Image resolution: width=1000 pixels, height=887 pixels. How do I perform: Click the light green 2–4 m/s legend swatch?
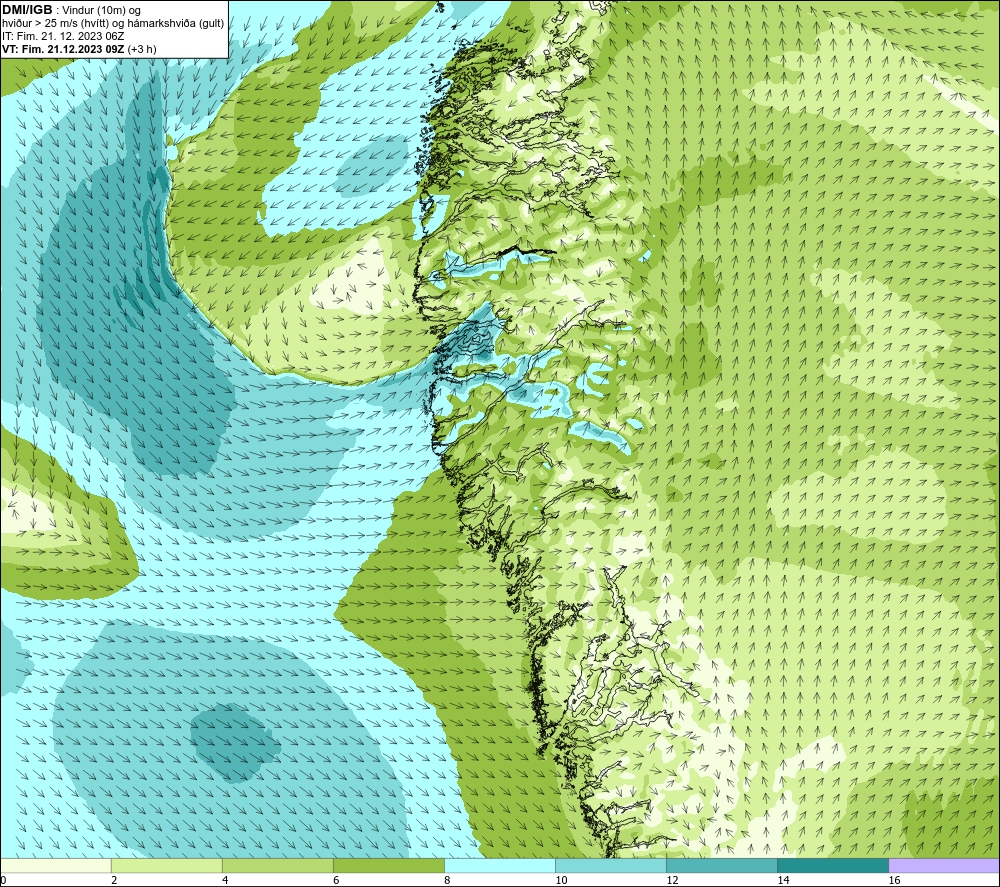166,866
